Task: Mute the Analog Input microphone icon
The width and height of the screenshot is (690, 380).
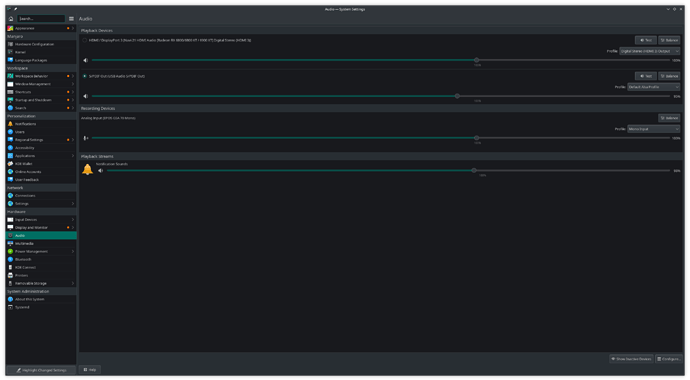Action: (x=86, y=138)
